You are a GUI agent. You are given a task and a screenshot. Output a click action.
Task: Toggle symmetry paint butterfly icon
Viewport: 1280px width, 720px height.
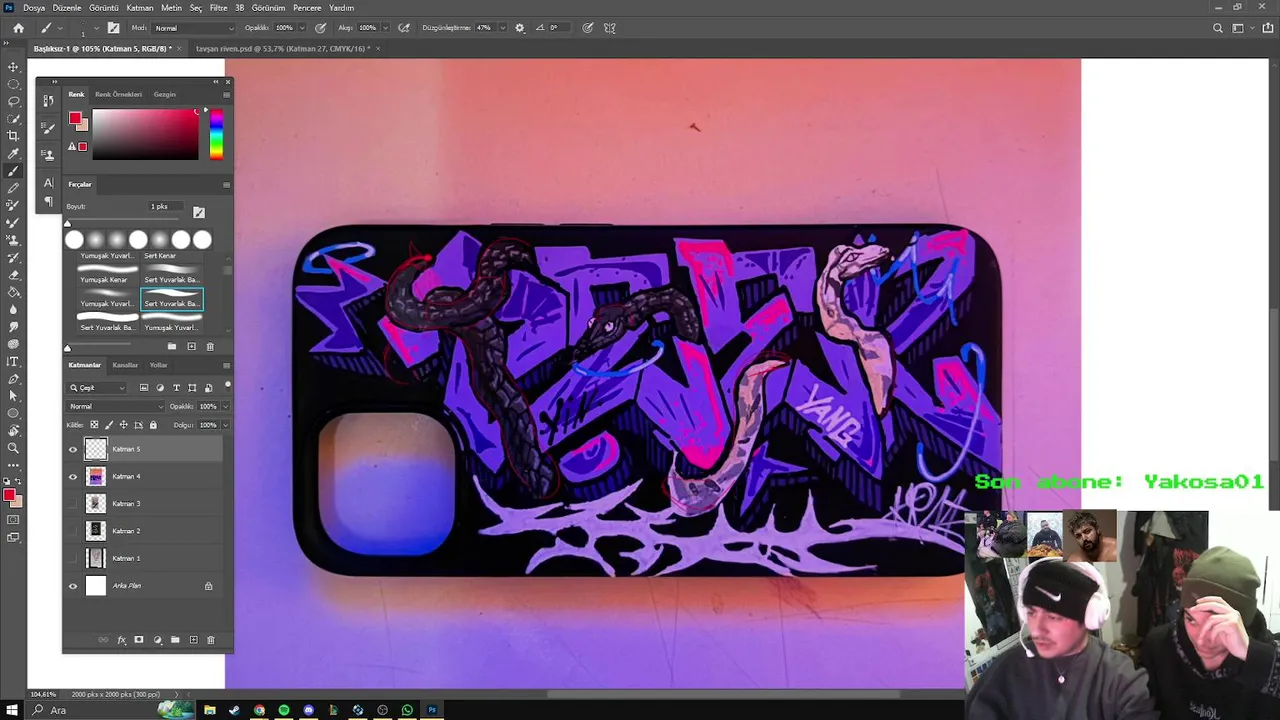click(610, 28)
